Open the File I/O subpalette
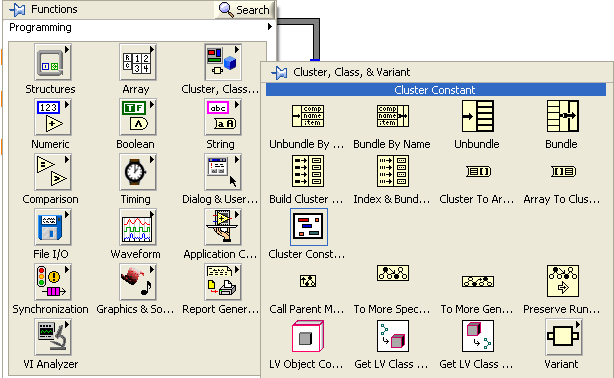 (52, 227)
